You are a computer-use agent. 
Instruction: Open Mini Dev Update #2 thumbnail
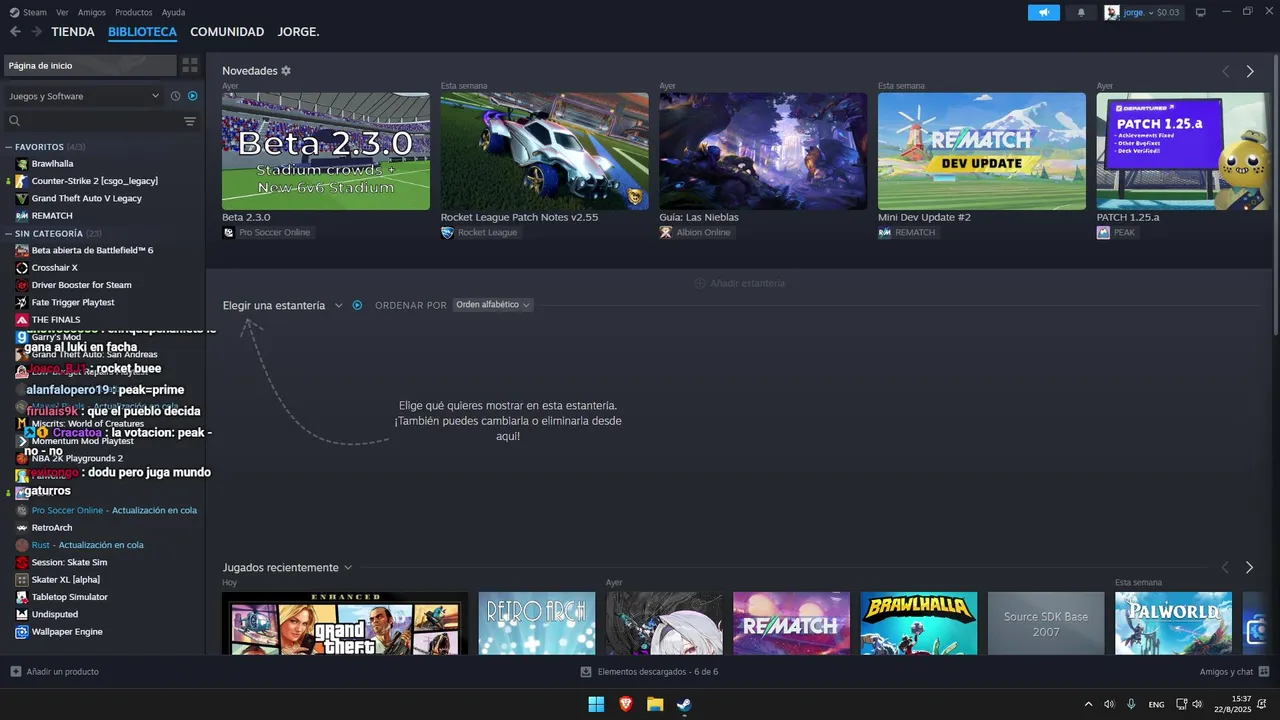point(982,151)
